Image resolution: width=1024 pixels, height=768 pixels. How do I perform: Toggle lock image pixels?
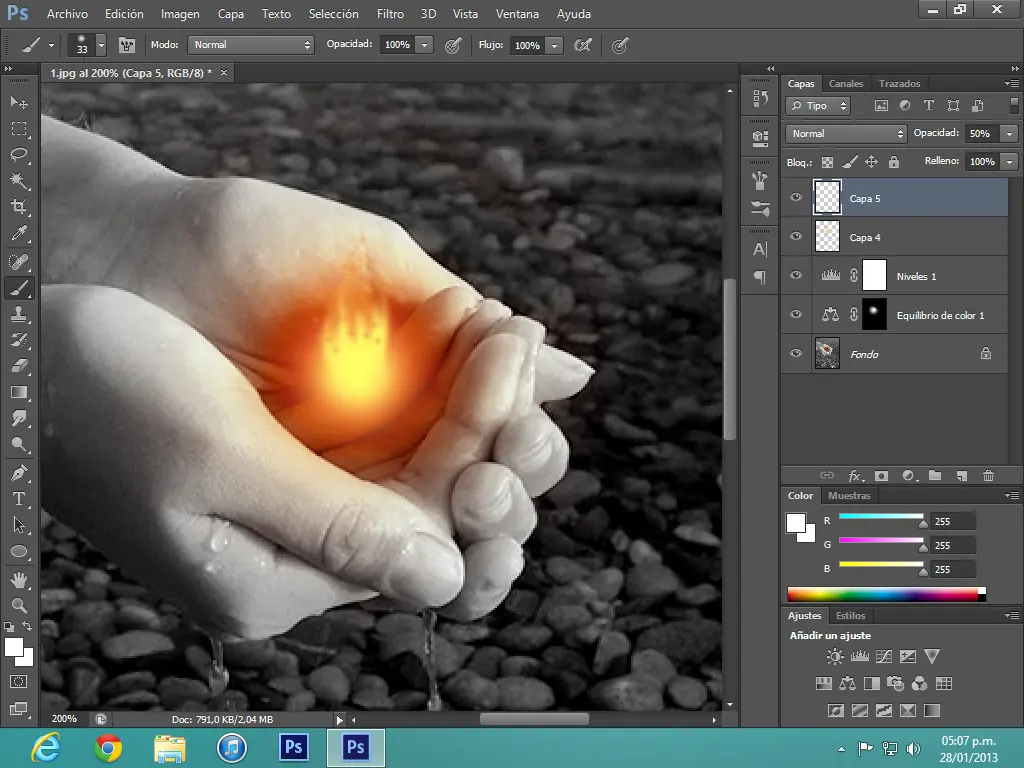(849, 162)
